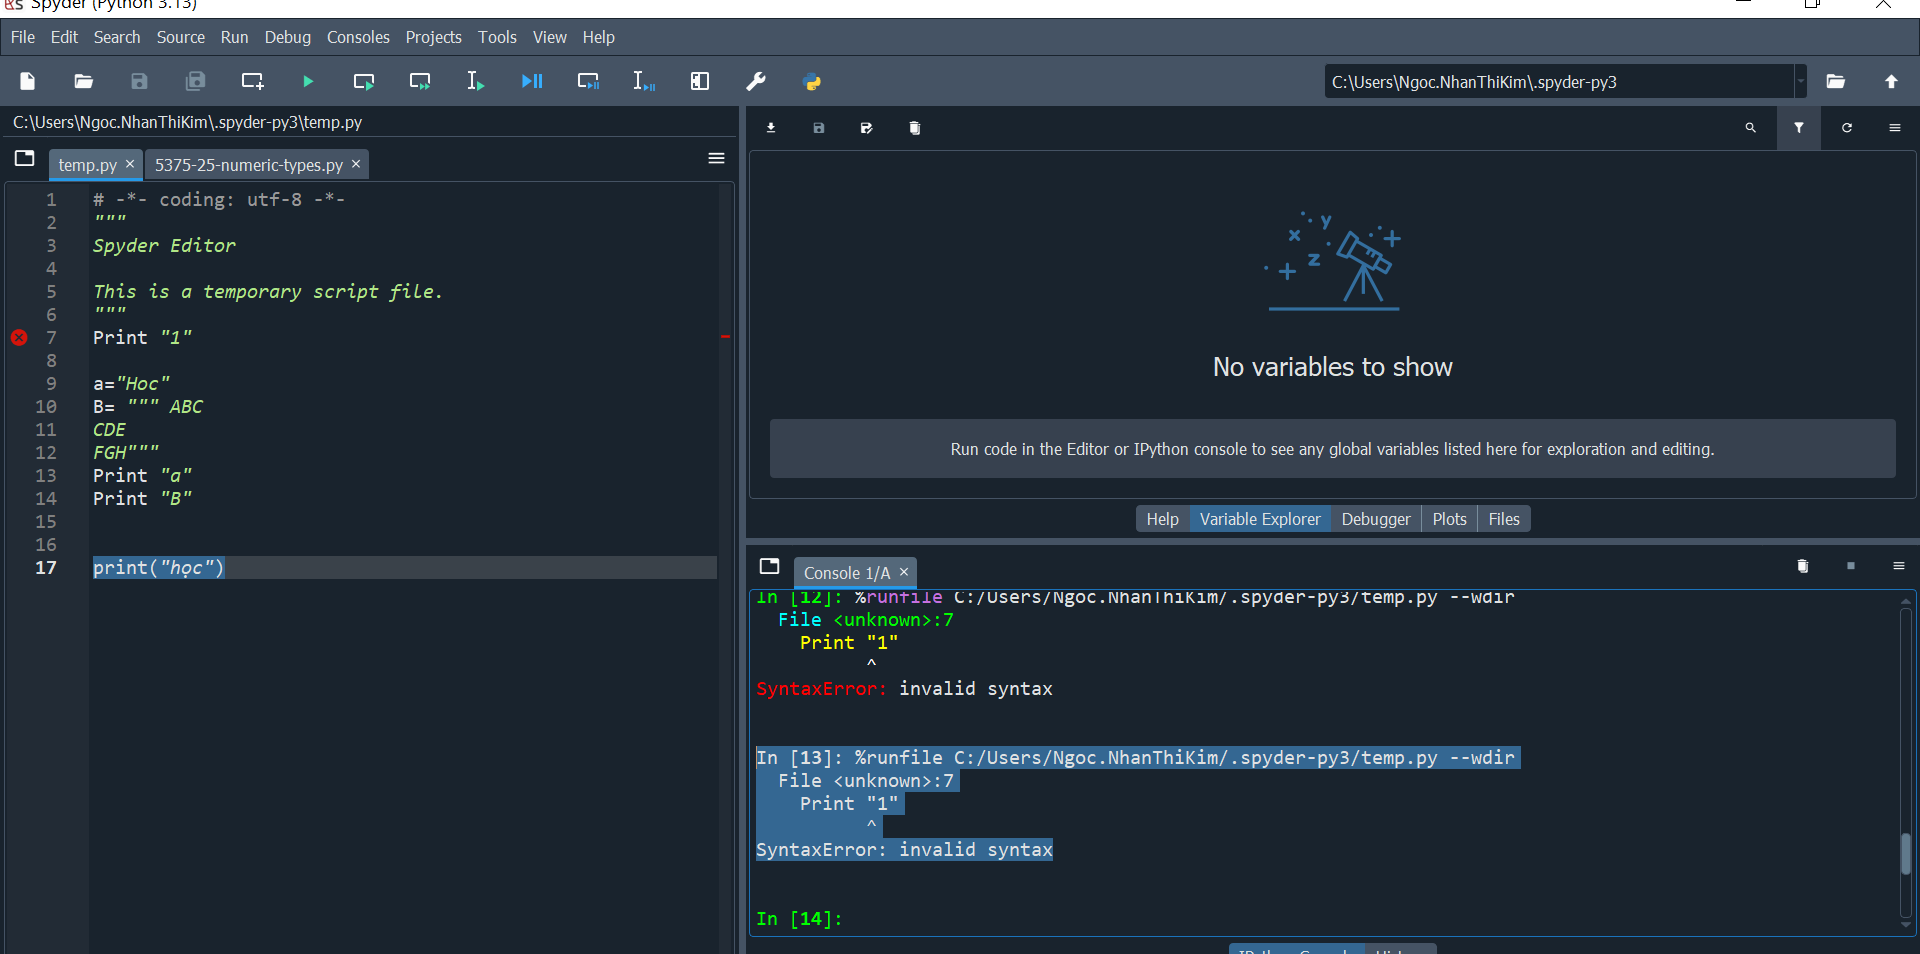
Task: Close the 5375-25-numeric-types.py tab
Action: [356, 164]
